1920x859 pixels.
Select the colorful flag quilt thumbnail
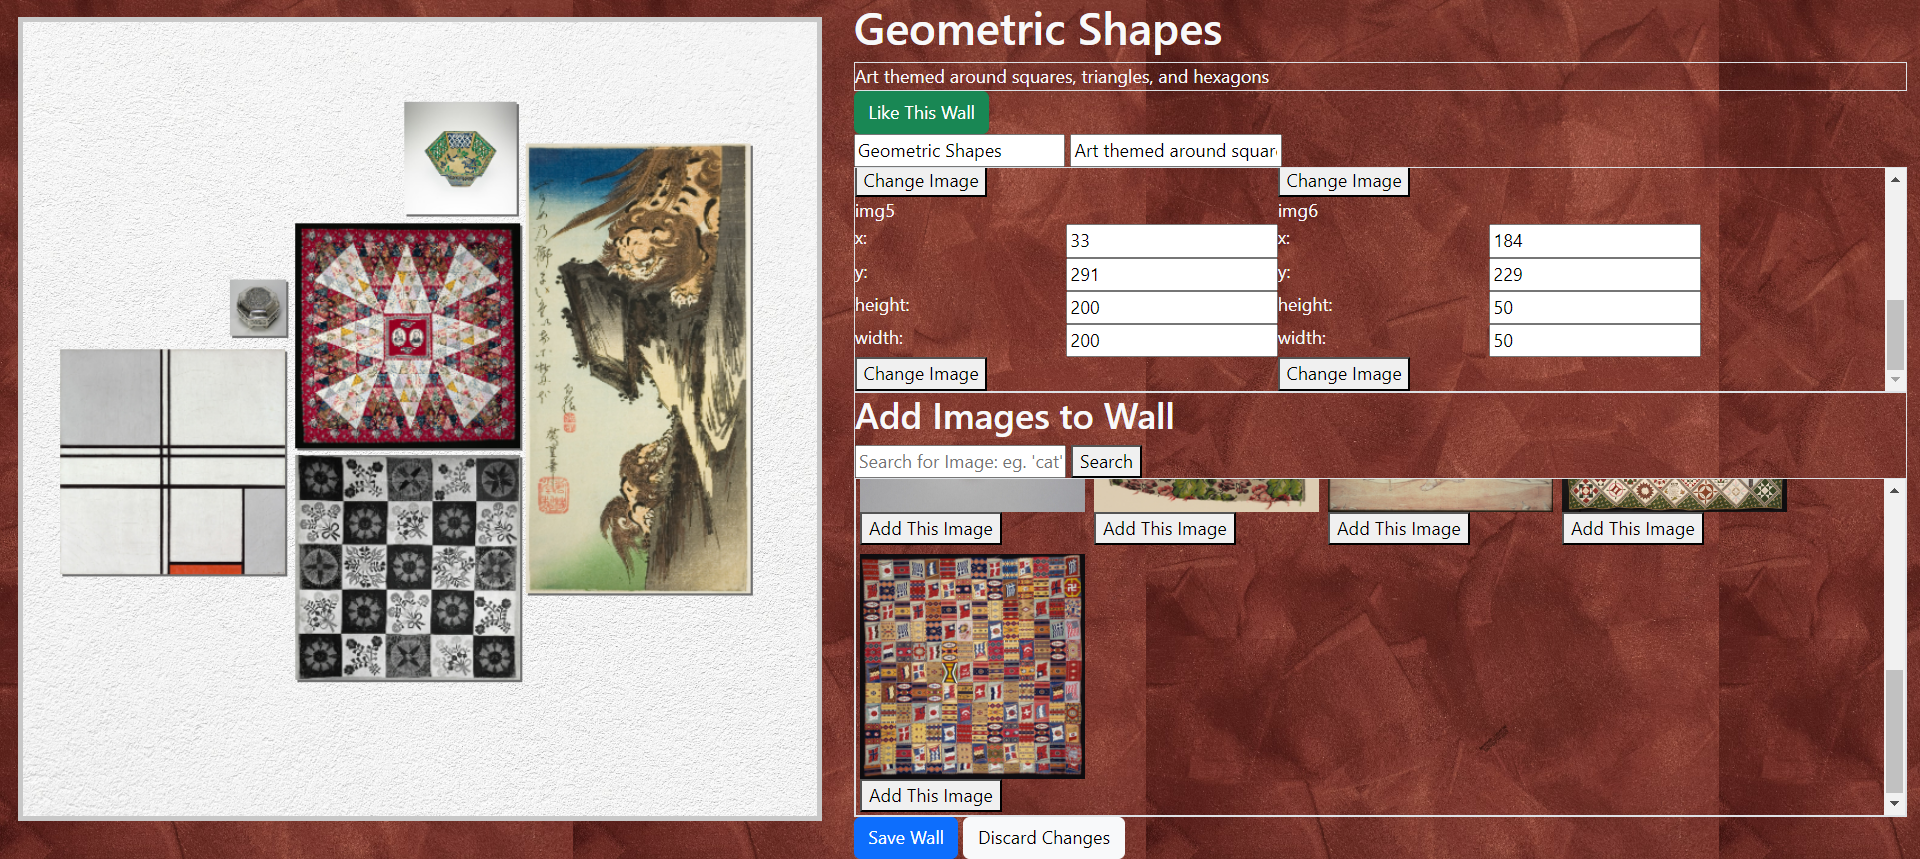click(x=972, y=666)
